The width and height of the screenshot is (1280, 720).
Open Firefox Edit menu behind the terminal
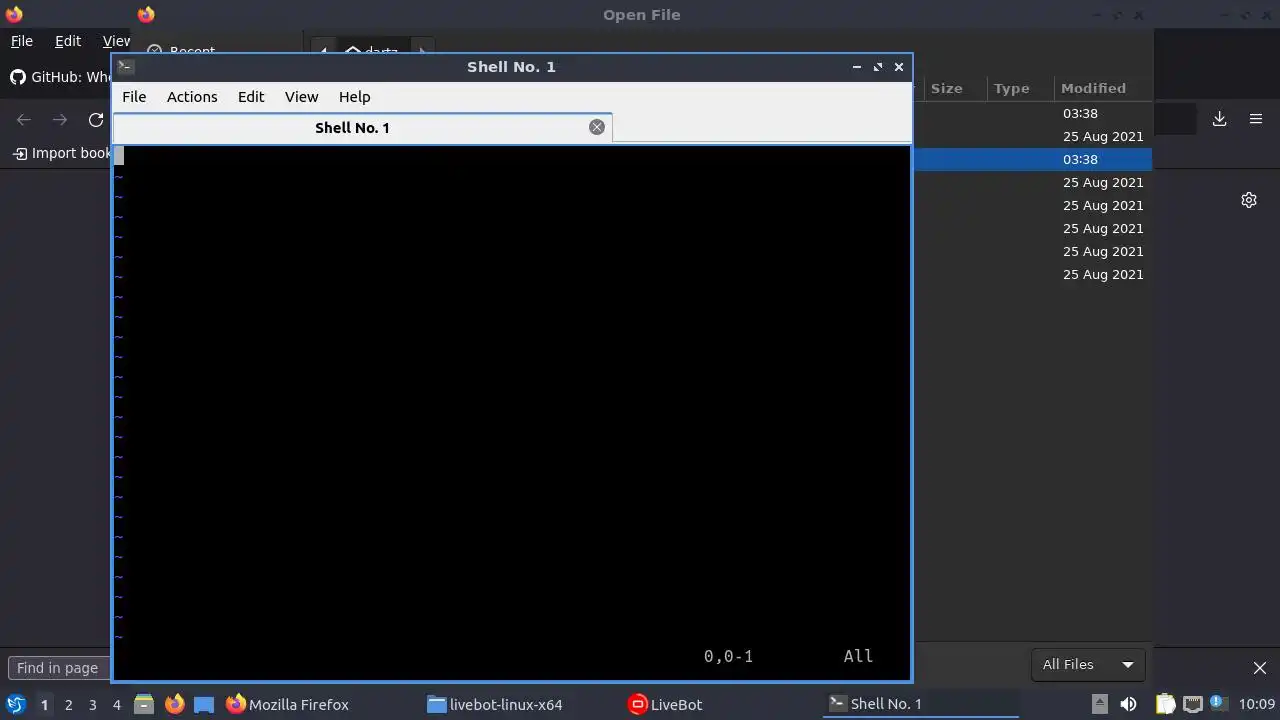pos(68,41)
